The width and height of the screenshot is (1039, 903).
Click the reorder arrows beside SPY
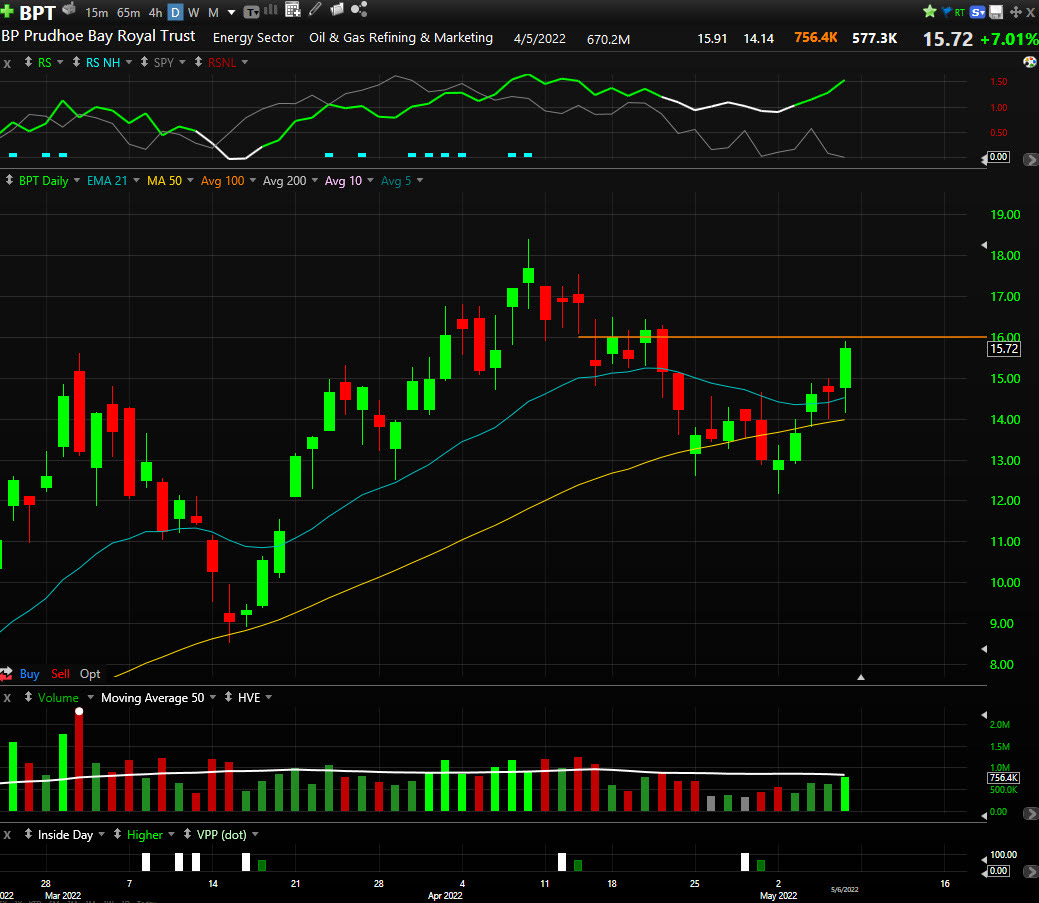(144, 62)
